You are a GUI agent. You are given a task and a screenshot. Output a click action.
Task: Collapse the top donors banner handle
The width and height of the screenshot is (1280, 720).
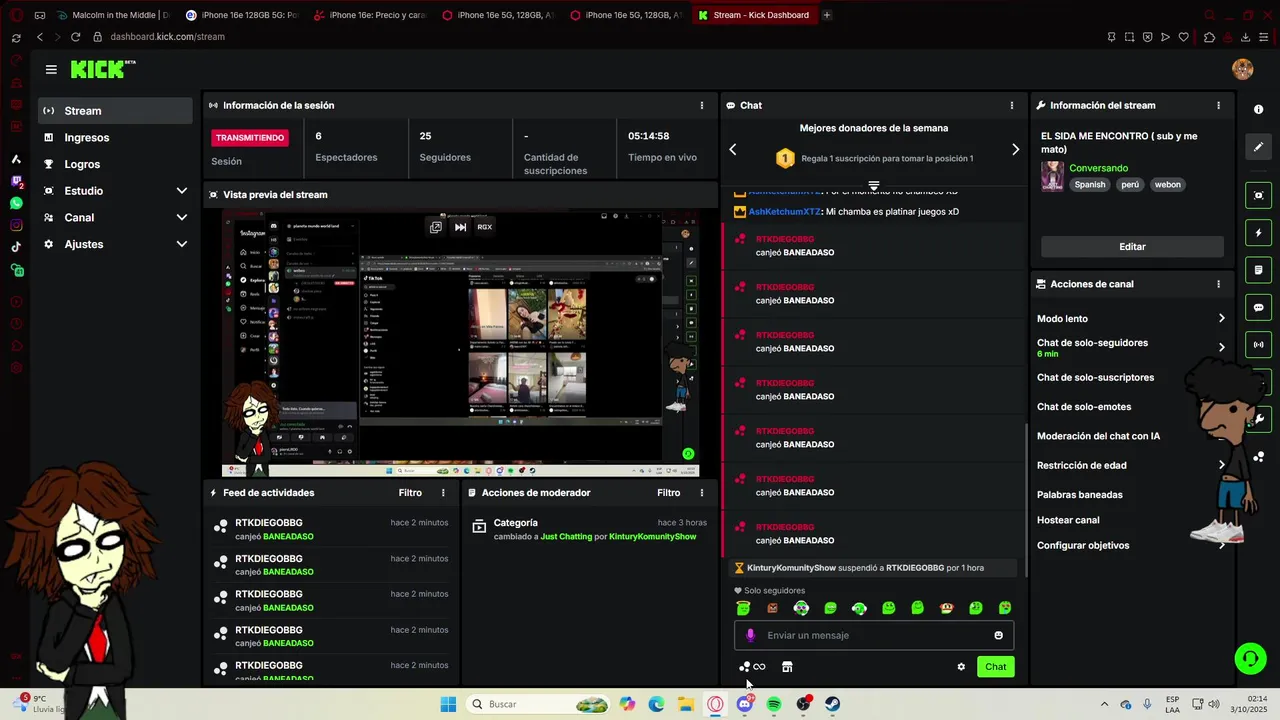(x=873, y=186)
